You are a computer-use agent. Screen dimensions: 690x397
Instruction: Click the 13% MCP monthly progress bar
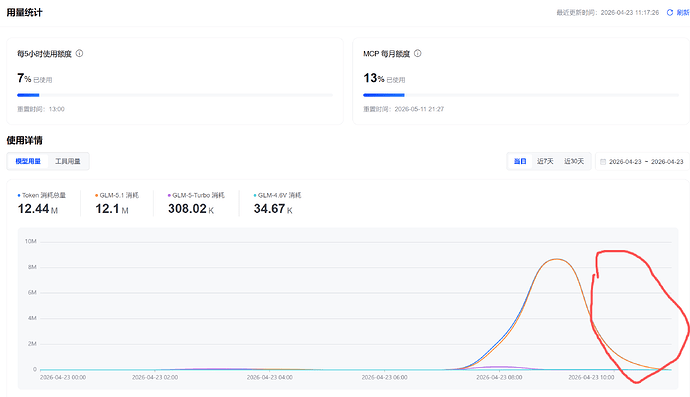point(521,95)
